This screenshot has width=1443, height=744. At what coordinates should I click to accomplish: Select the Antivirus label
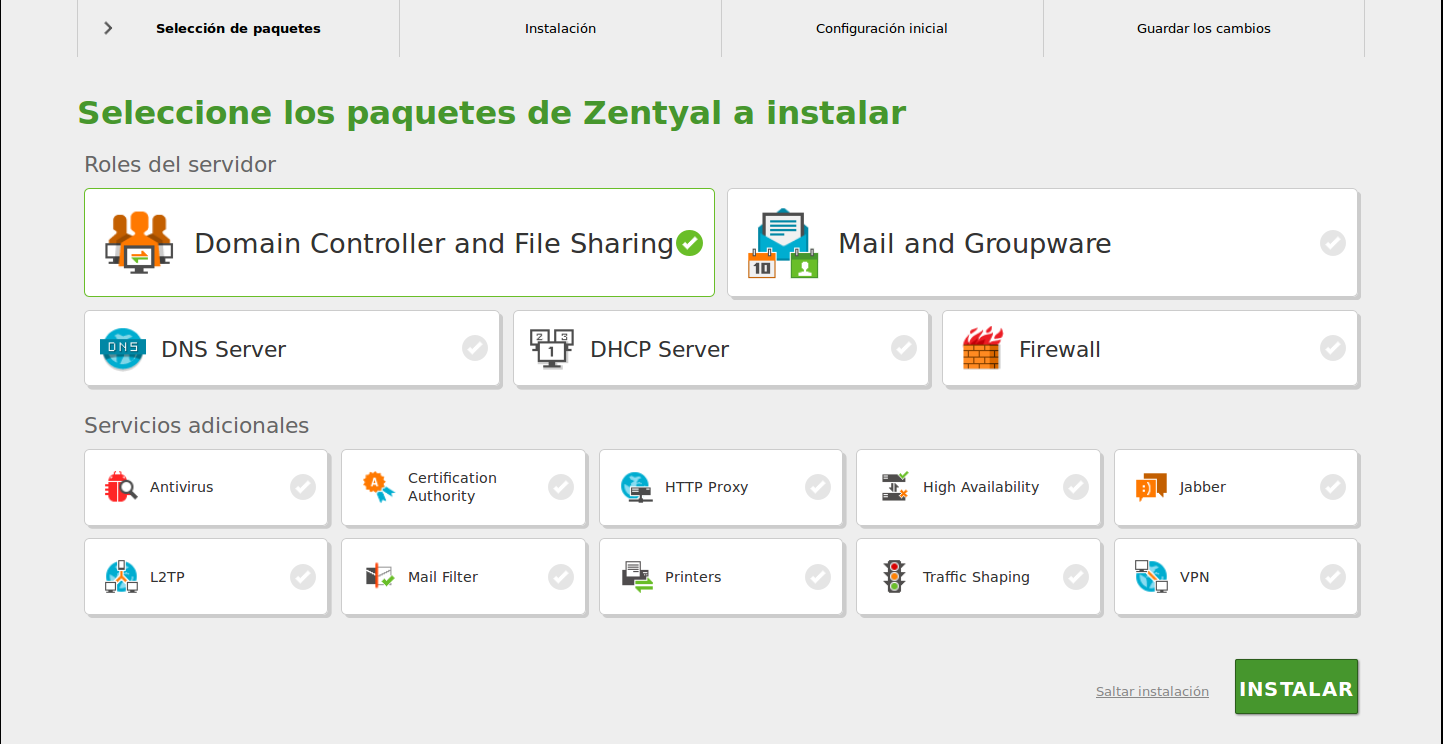[182, 487]
